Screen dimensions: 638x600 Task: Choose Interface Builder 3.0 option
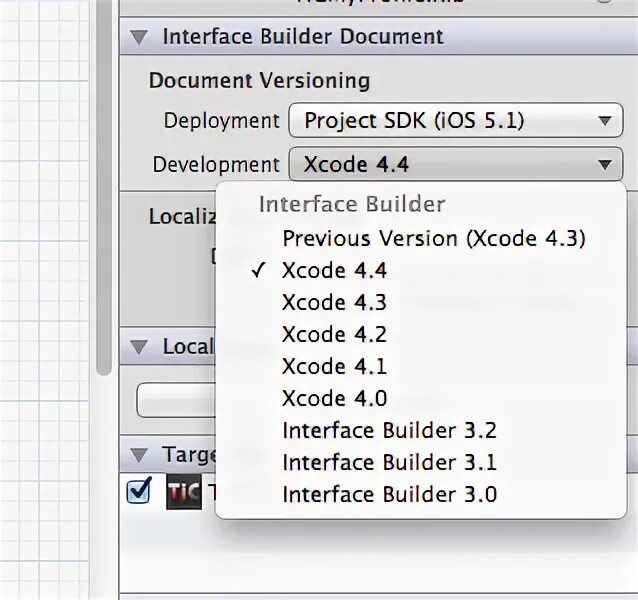(421, 495)
